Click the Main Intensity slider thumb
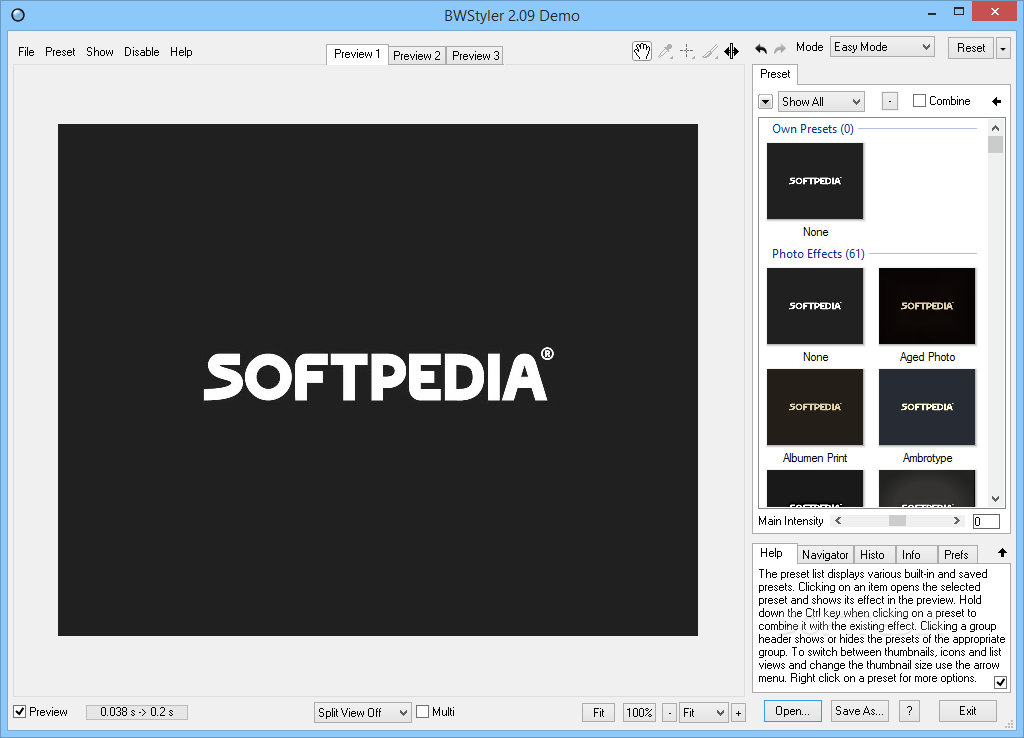Screen dimensions: 1024x738 click(x=897, y=521)
